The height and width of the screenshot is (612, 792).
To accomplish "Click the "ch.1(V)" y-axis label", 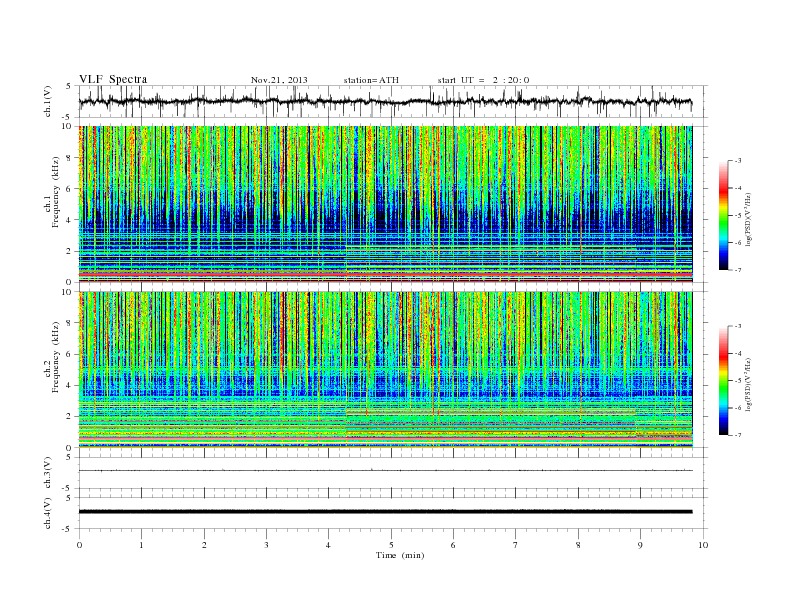I will tap(48, 103).
